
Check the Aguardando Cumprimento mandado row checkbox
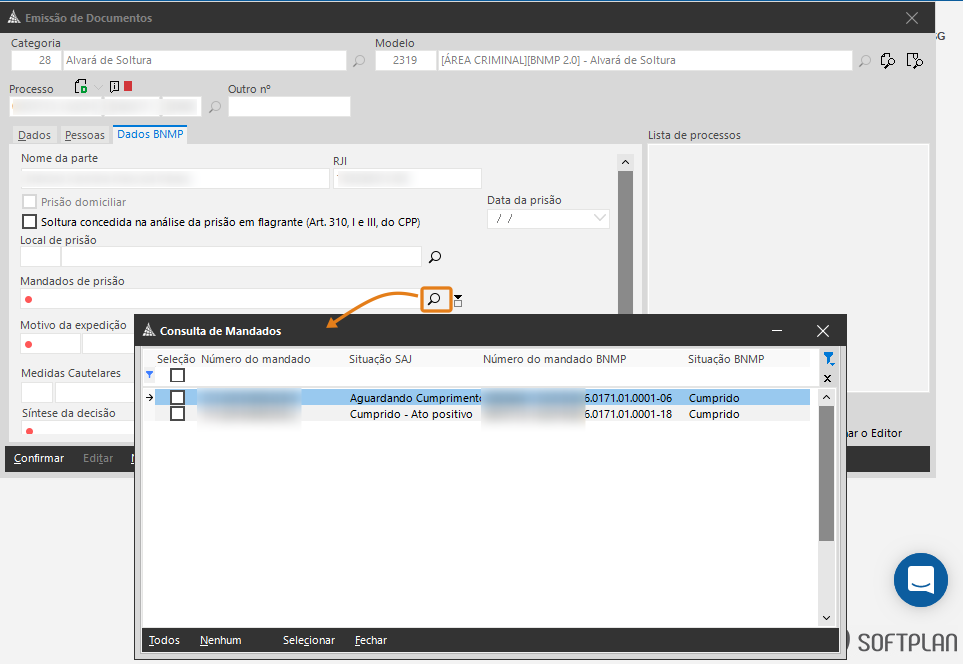177,398
